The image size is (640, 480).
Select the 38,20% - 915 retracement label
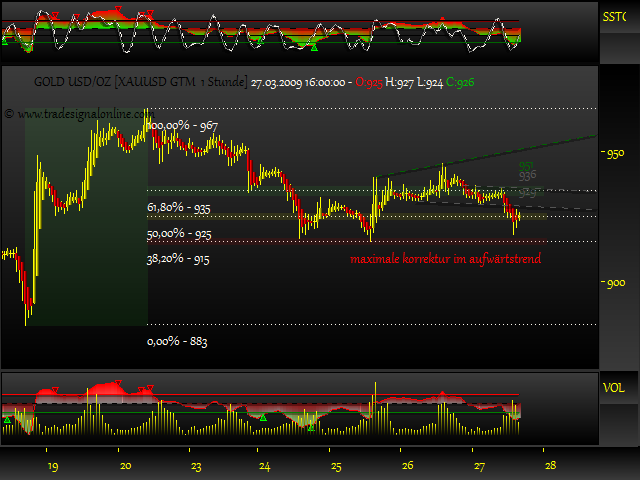tap(178, 258)
